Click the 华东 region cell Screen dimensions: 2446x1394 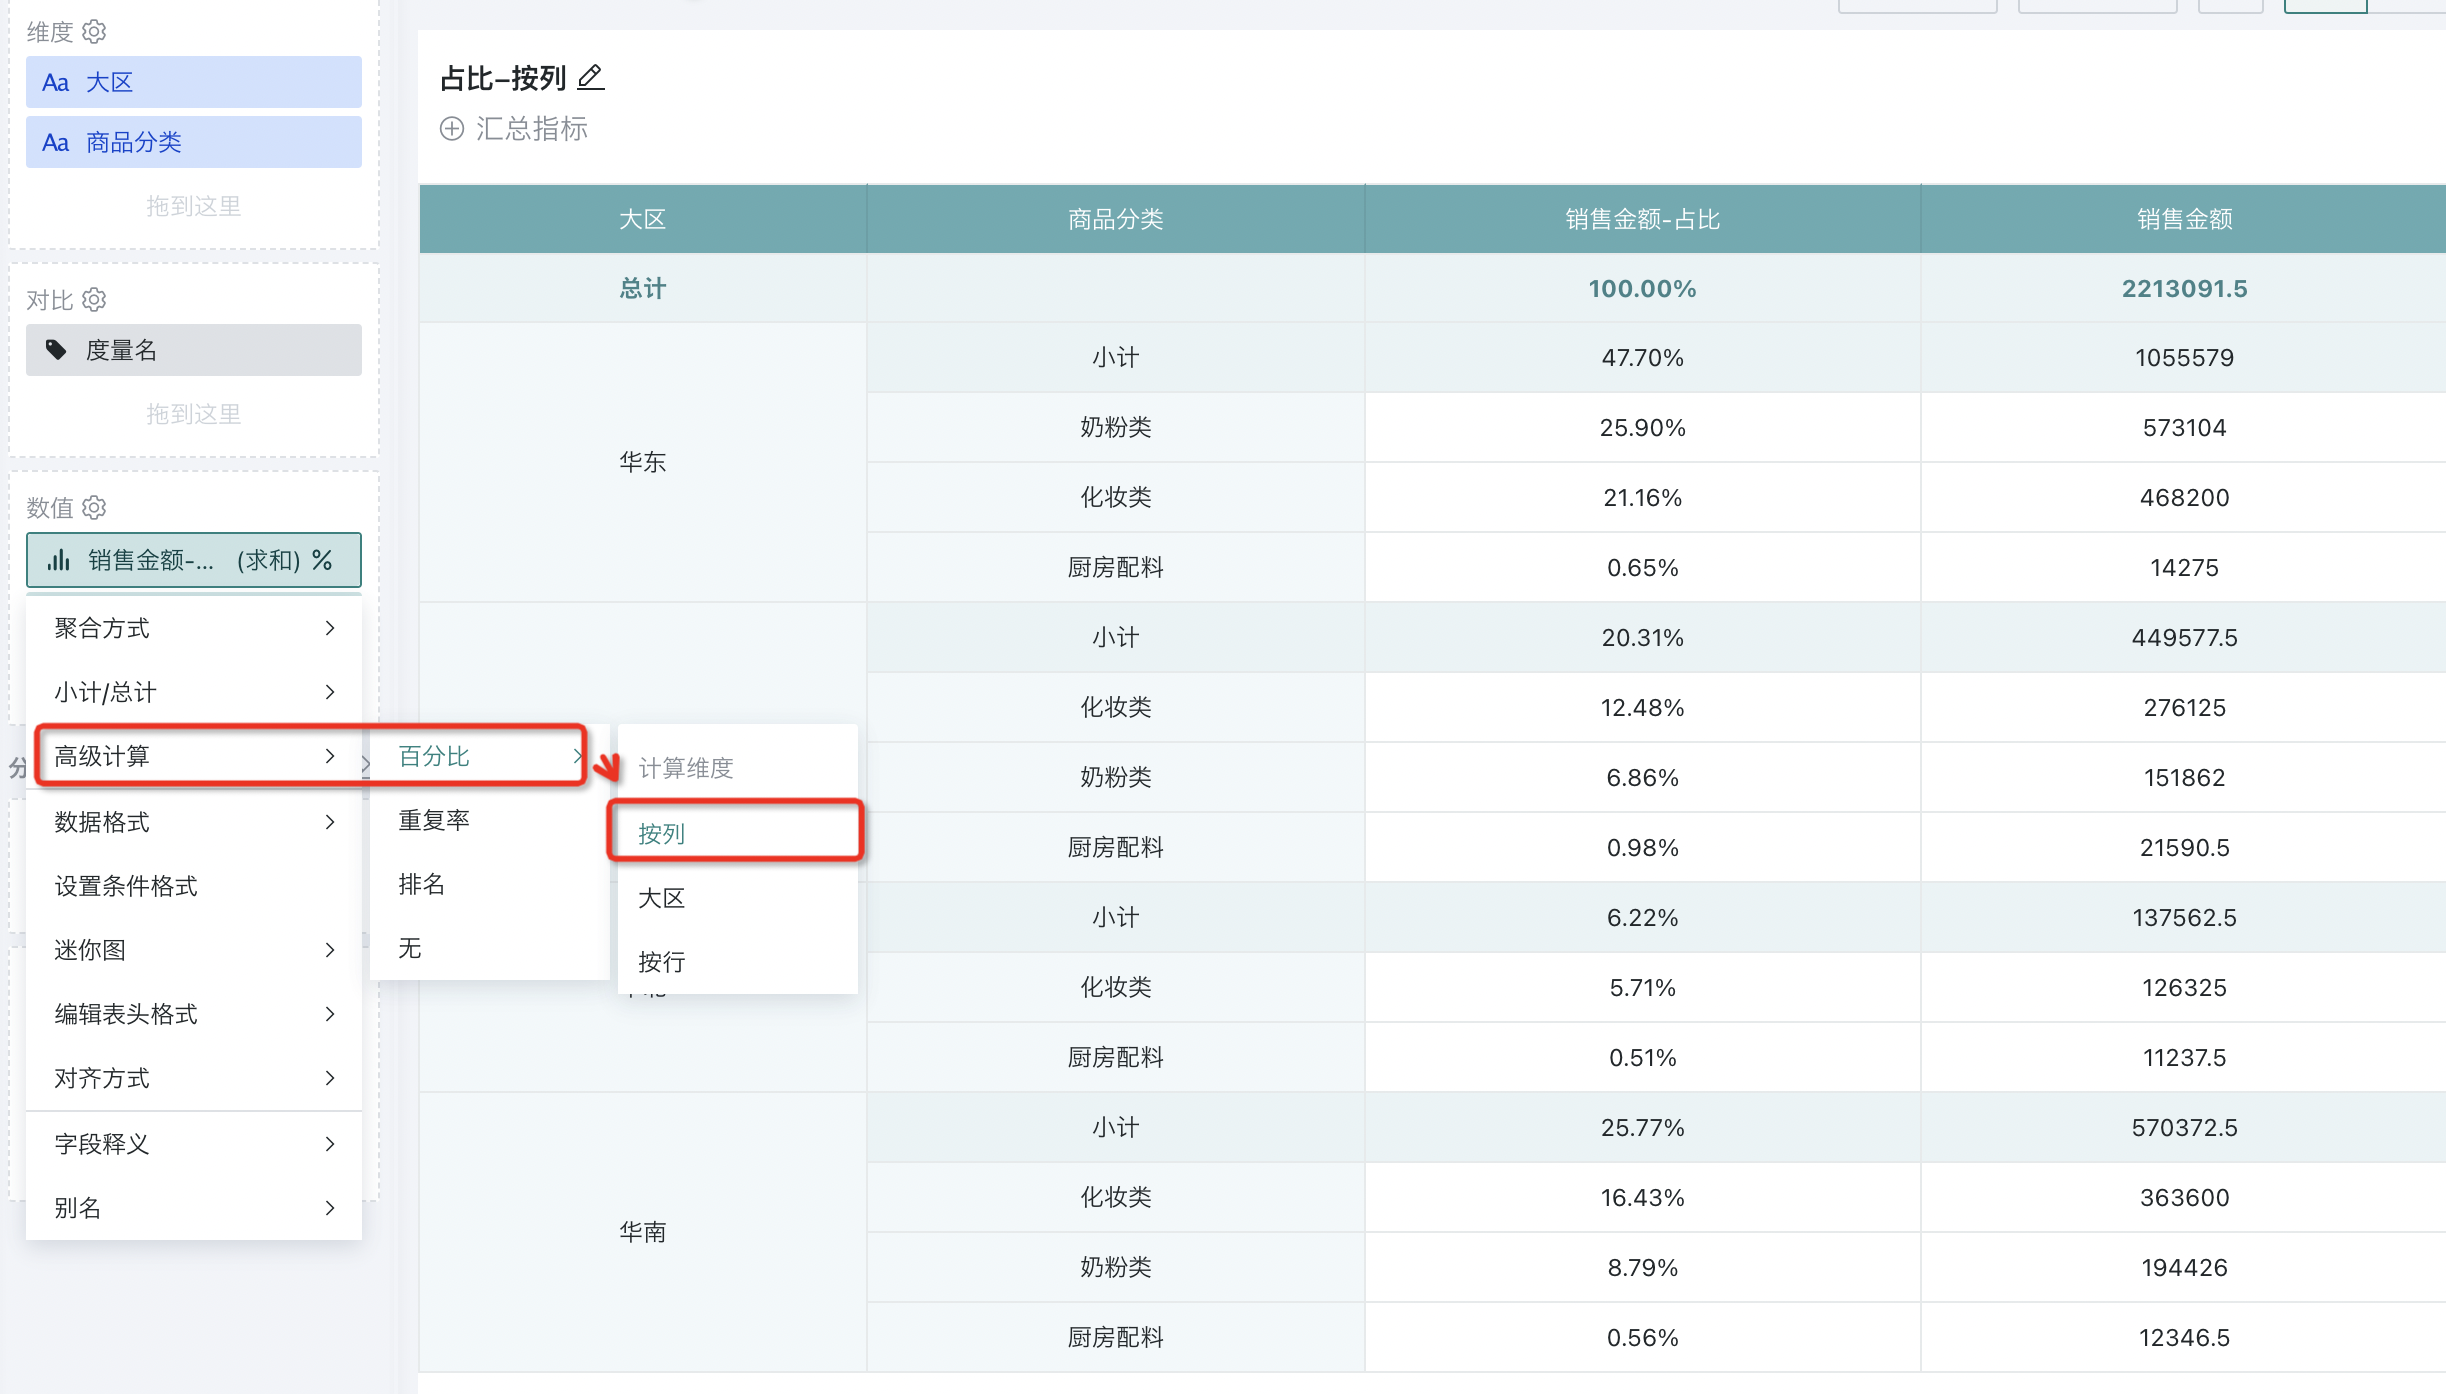(643, 462)
